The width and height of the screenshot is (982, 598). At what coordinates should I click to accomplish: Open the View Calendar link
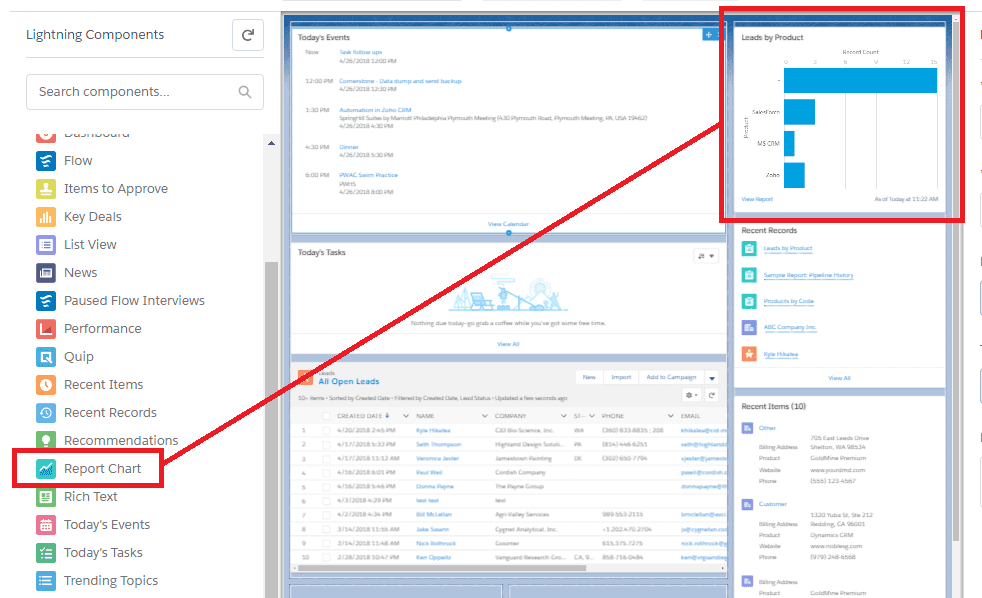(508, 224)
